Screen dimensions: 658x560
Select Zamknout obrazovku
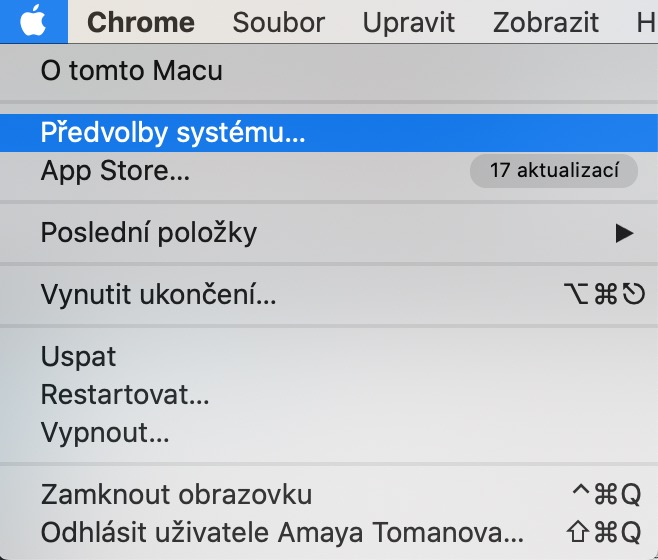tap(176, 494)
